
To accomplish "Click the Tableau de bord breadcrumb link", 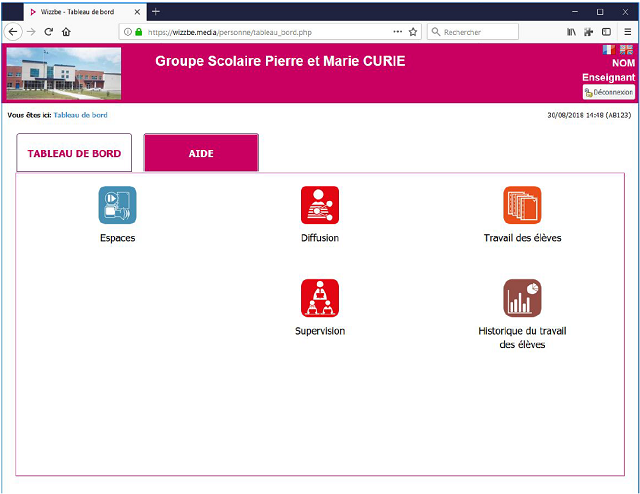I will click(x=80, y=115).
